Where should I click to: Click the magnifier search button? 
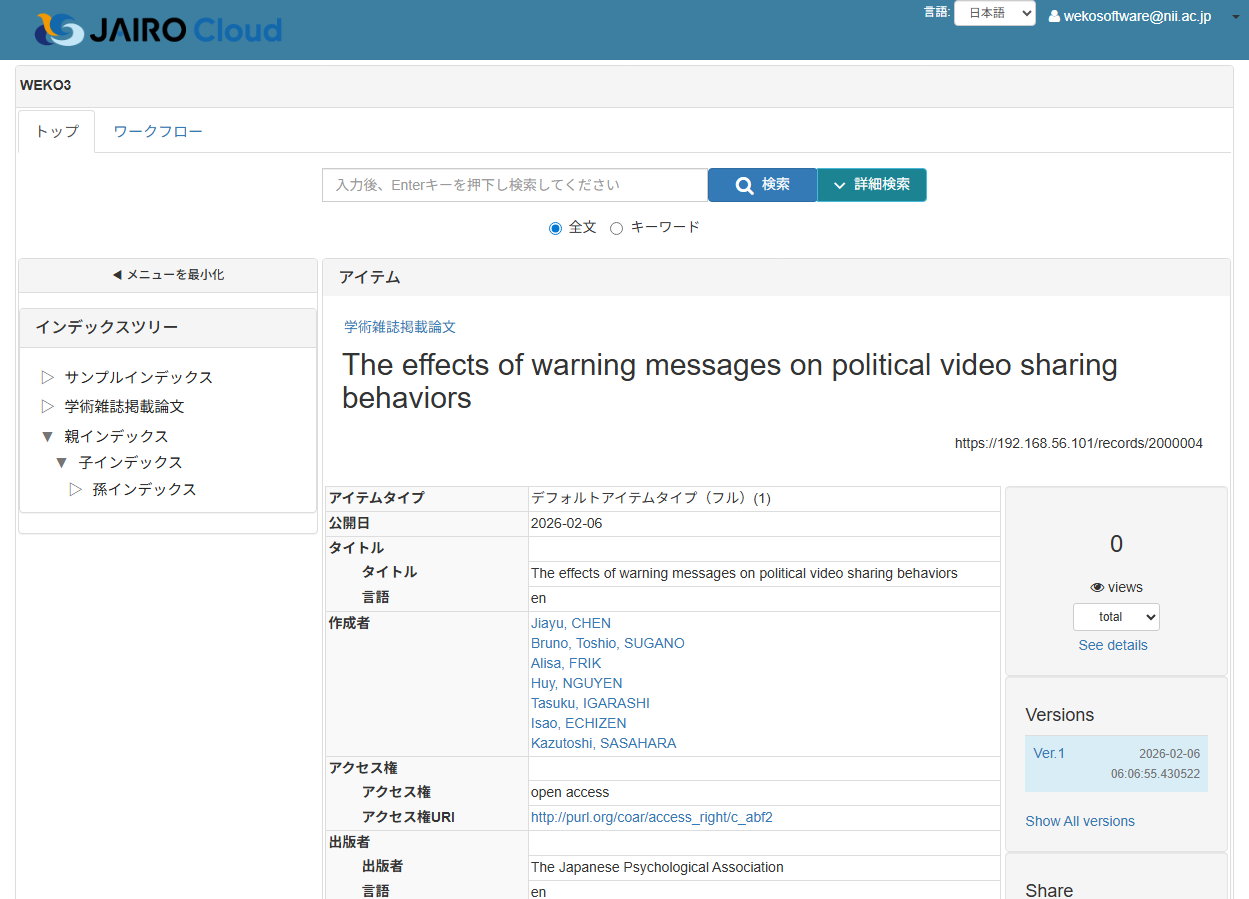pyautogui.click(x=762, y=185)
